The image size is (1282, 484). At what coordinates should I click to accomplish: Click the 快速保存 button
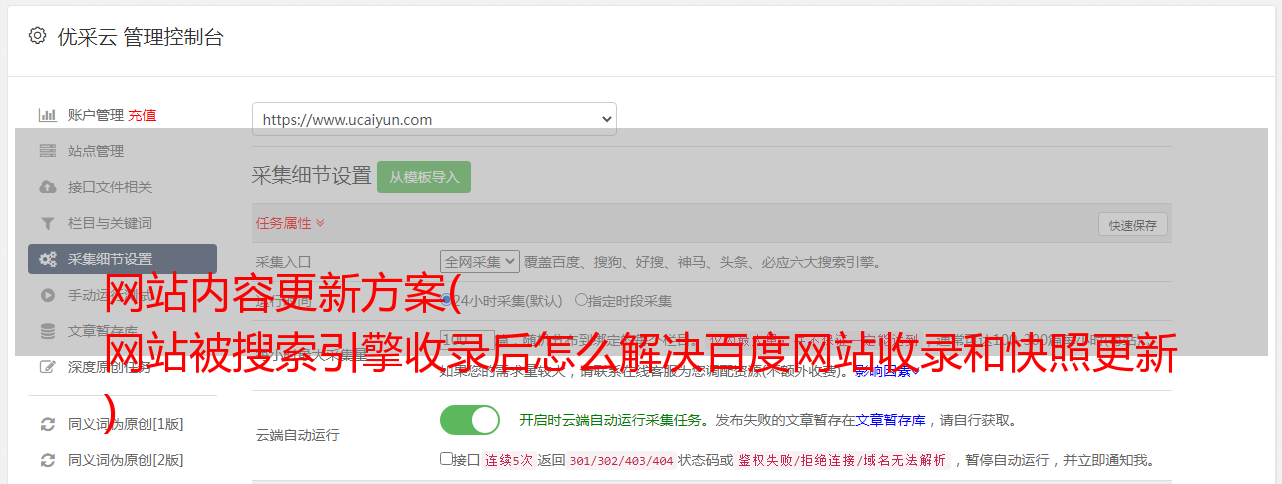[x=1132, y=225]
